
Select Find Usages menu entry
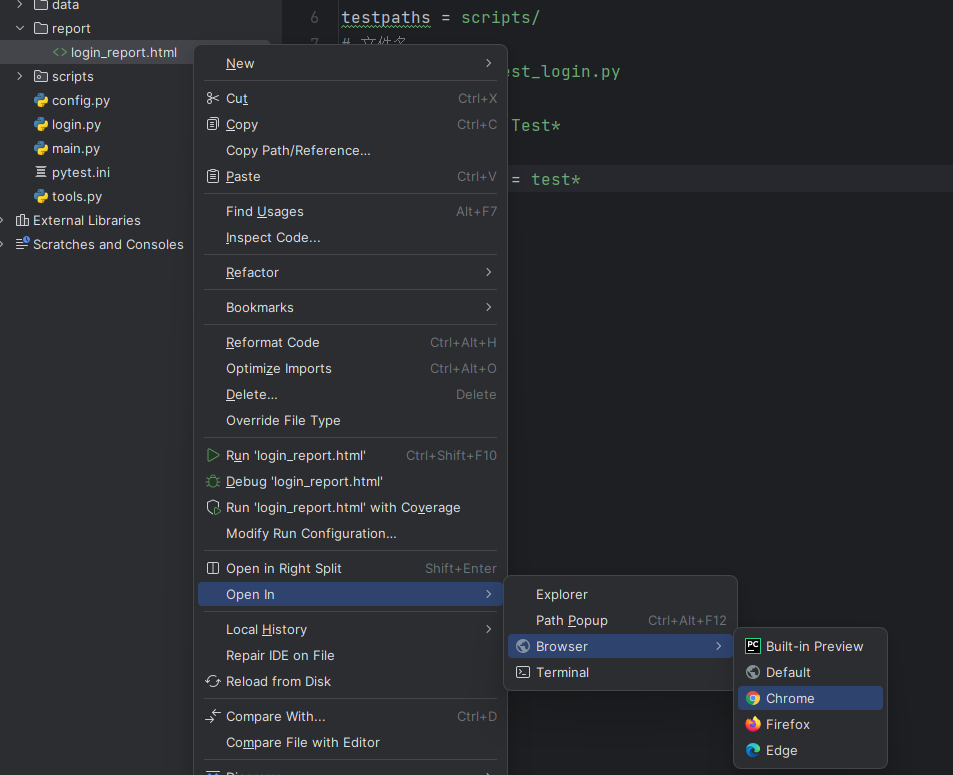pyautogui.click(x=265, y=211)
